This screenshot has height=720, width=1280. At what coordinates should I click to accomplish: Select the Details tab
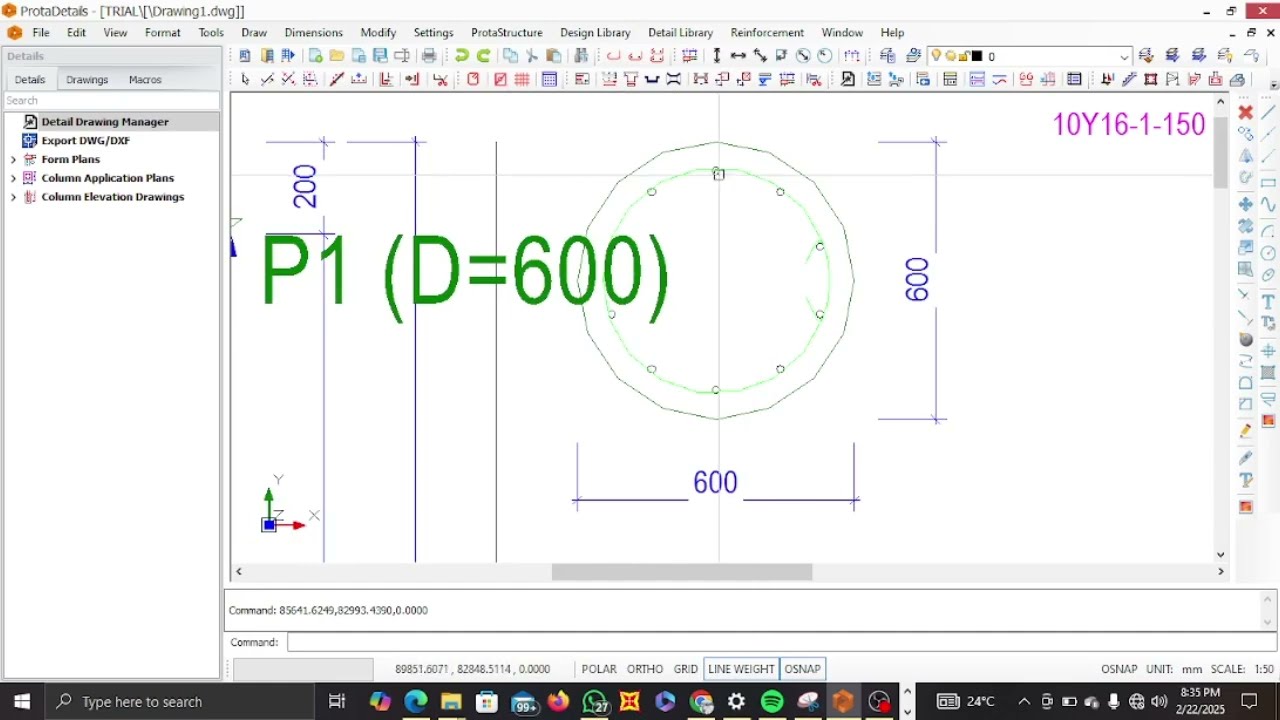pos(30,80)
